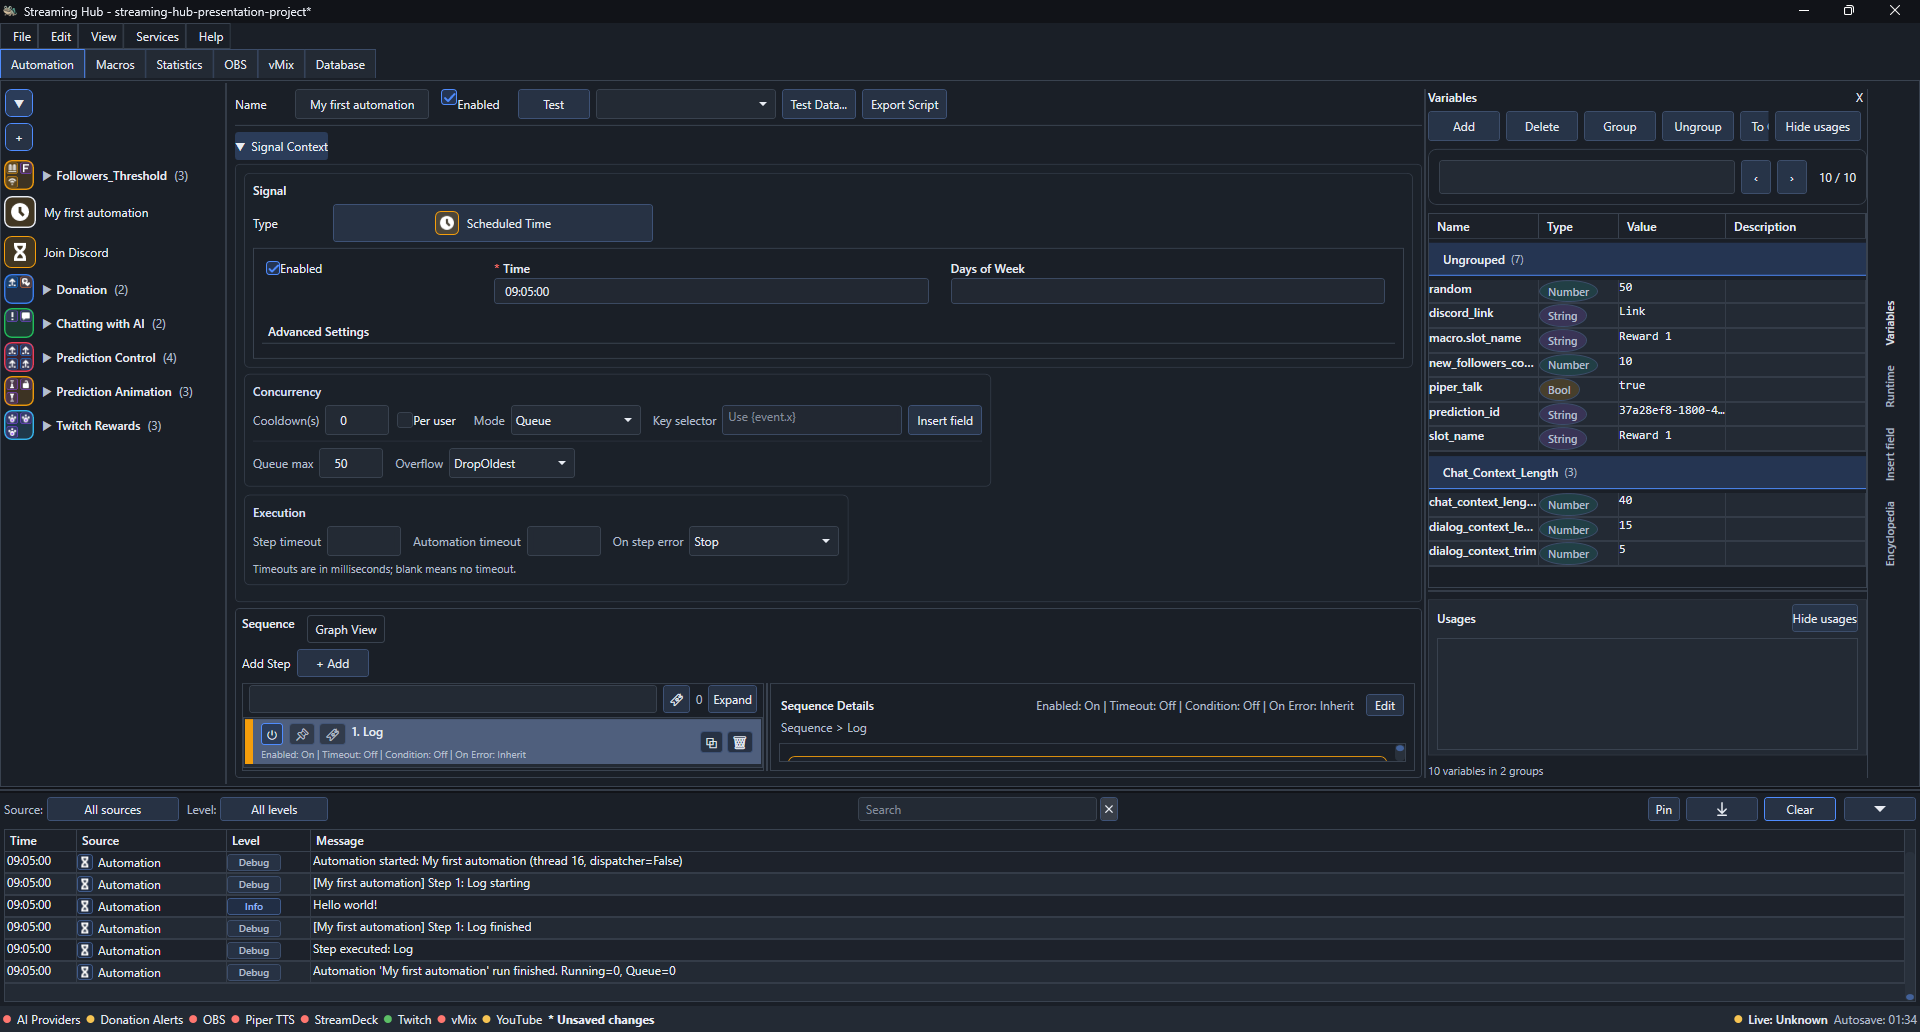Toggle the signal Enabled checkbox
The image size is (1920, 1032).
pos(273,268)
